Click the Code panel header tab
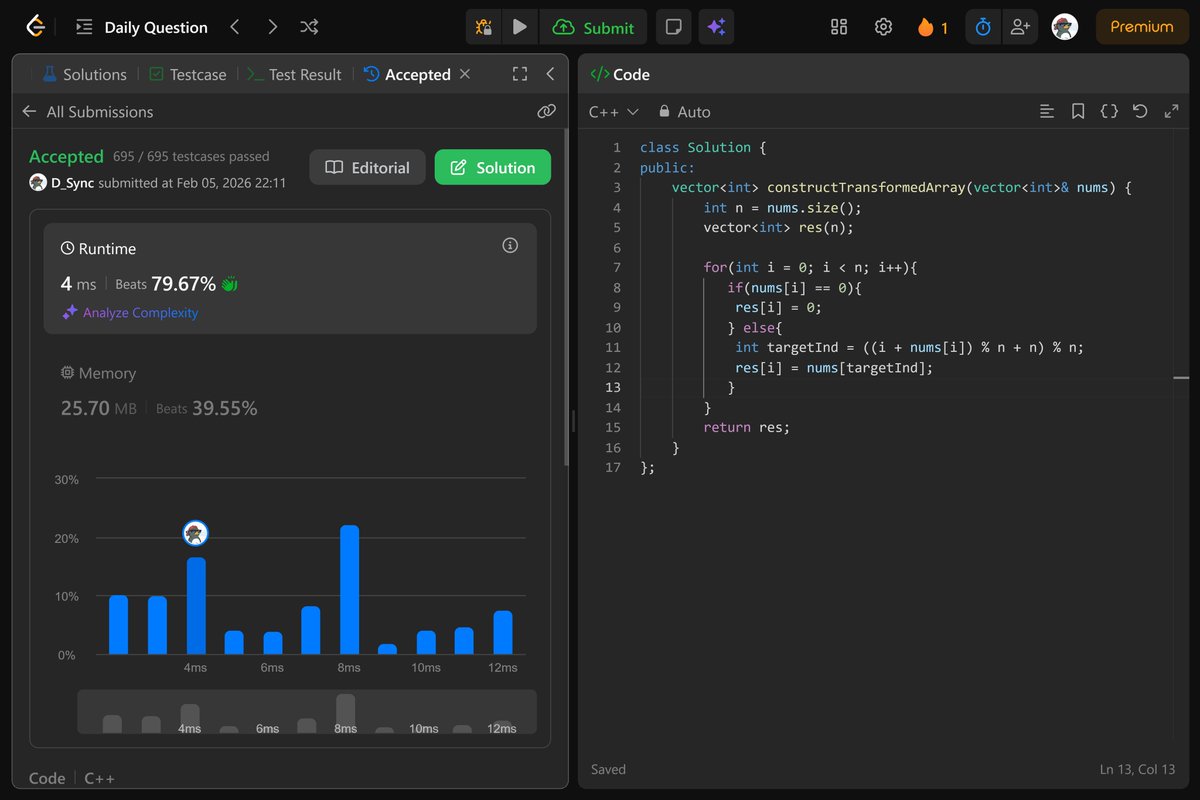1200x800 pixels. [619, 74]
